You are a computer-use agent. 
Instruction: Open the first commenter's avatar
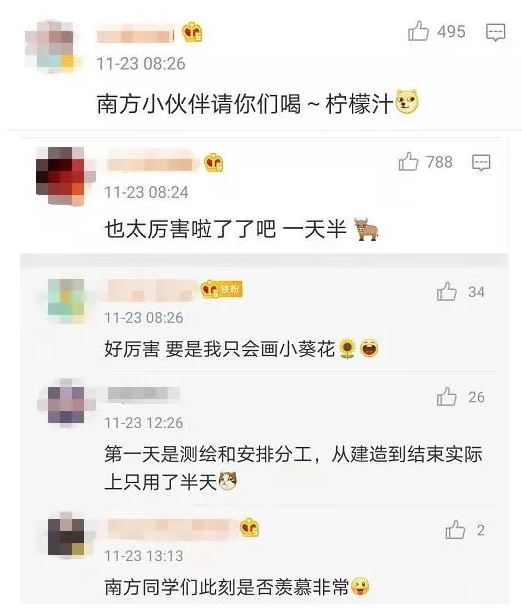pos(50,47)
